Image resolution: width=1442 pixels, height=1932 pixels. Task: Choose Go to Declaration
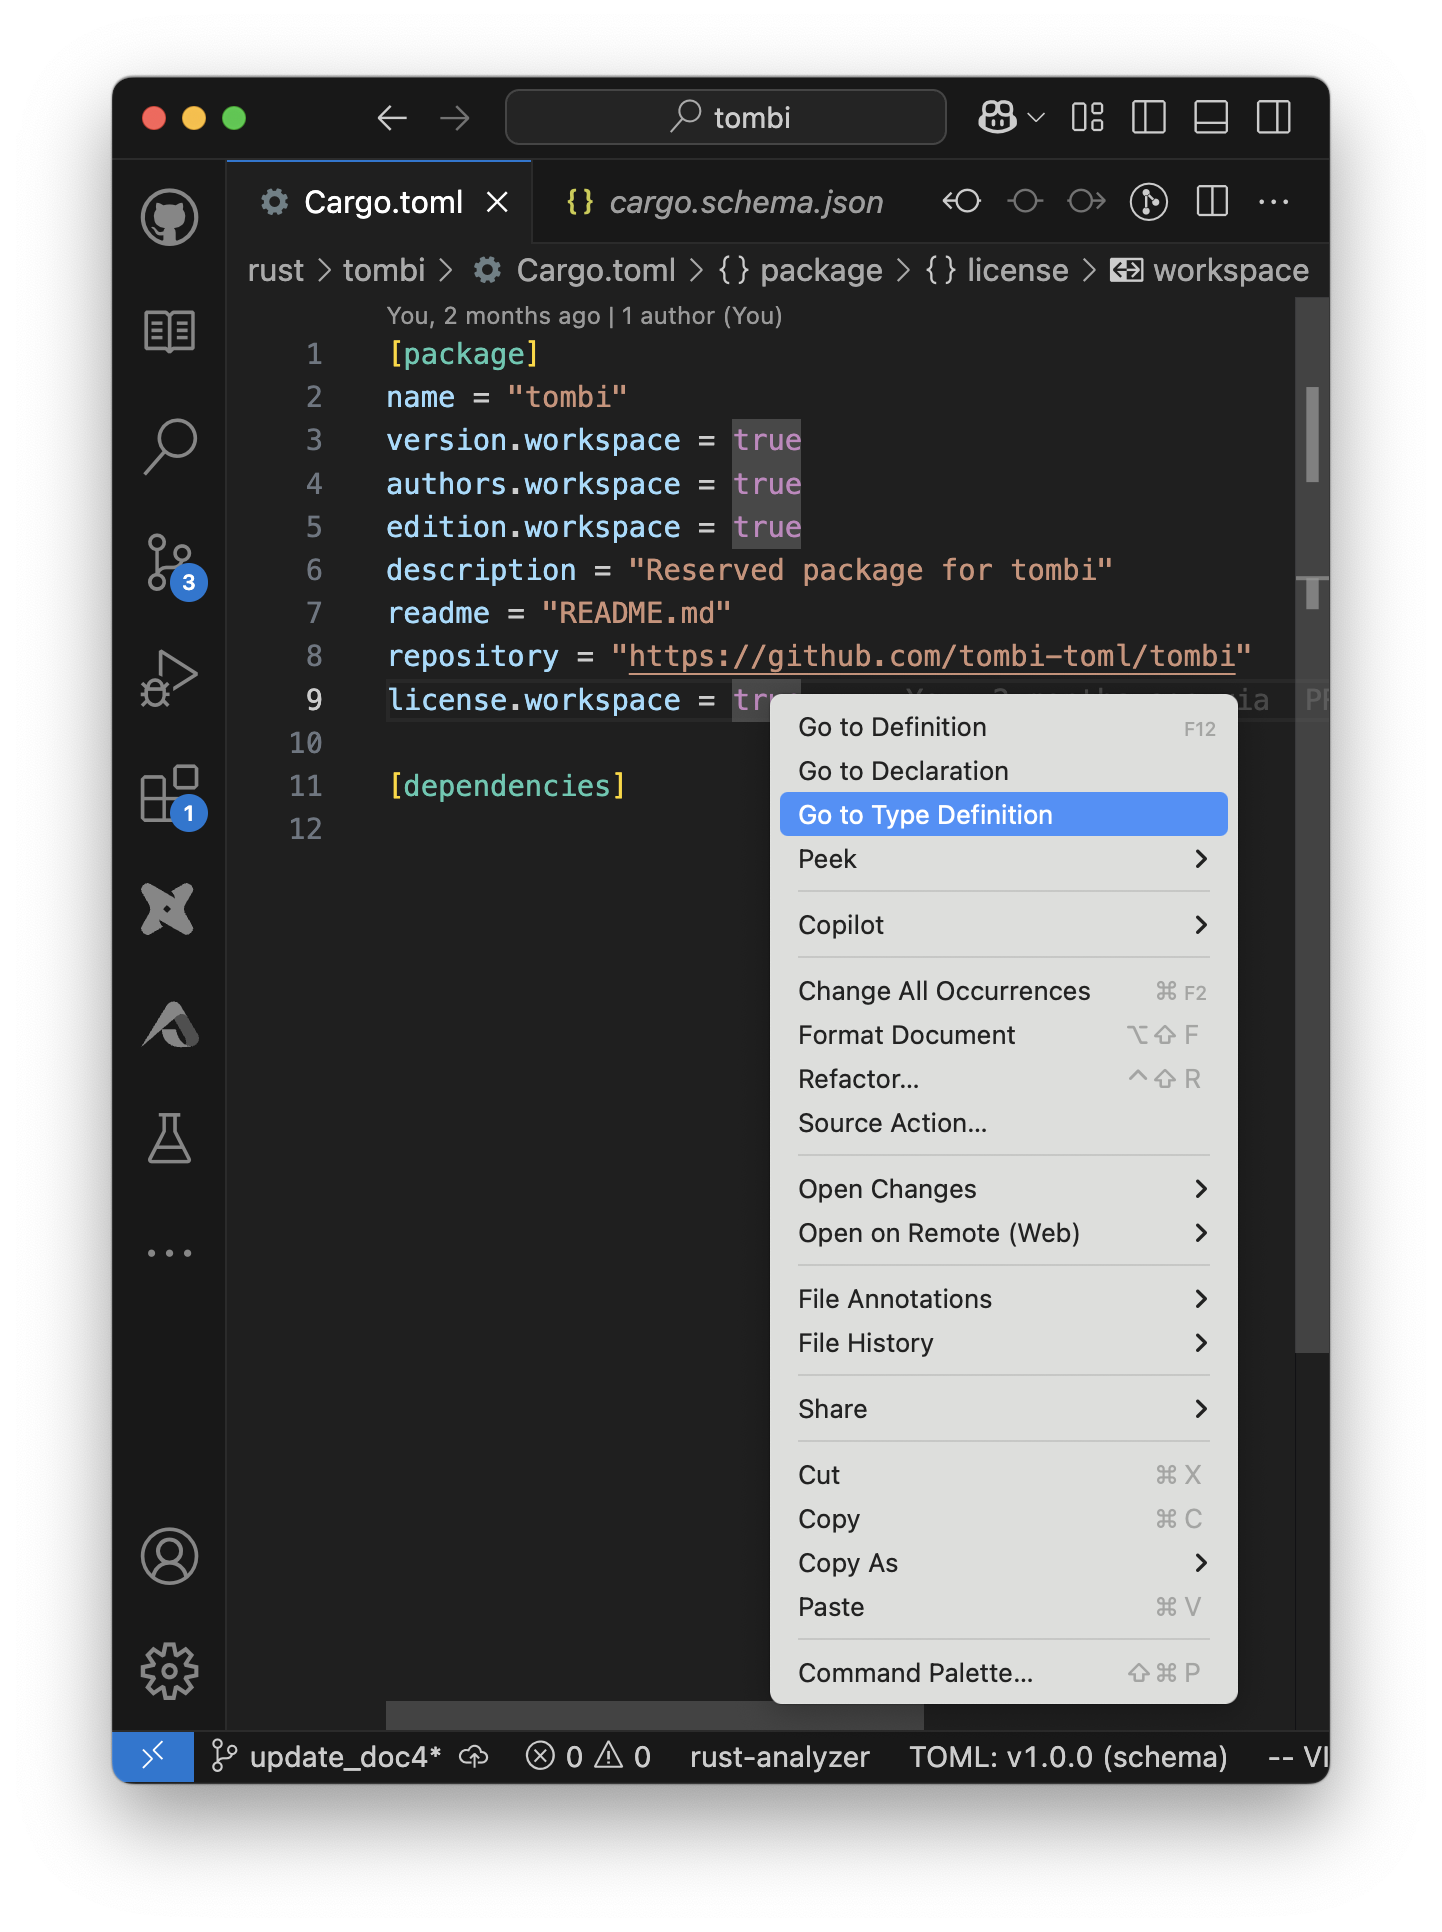click(1004, 771)
